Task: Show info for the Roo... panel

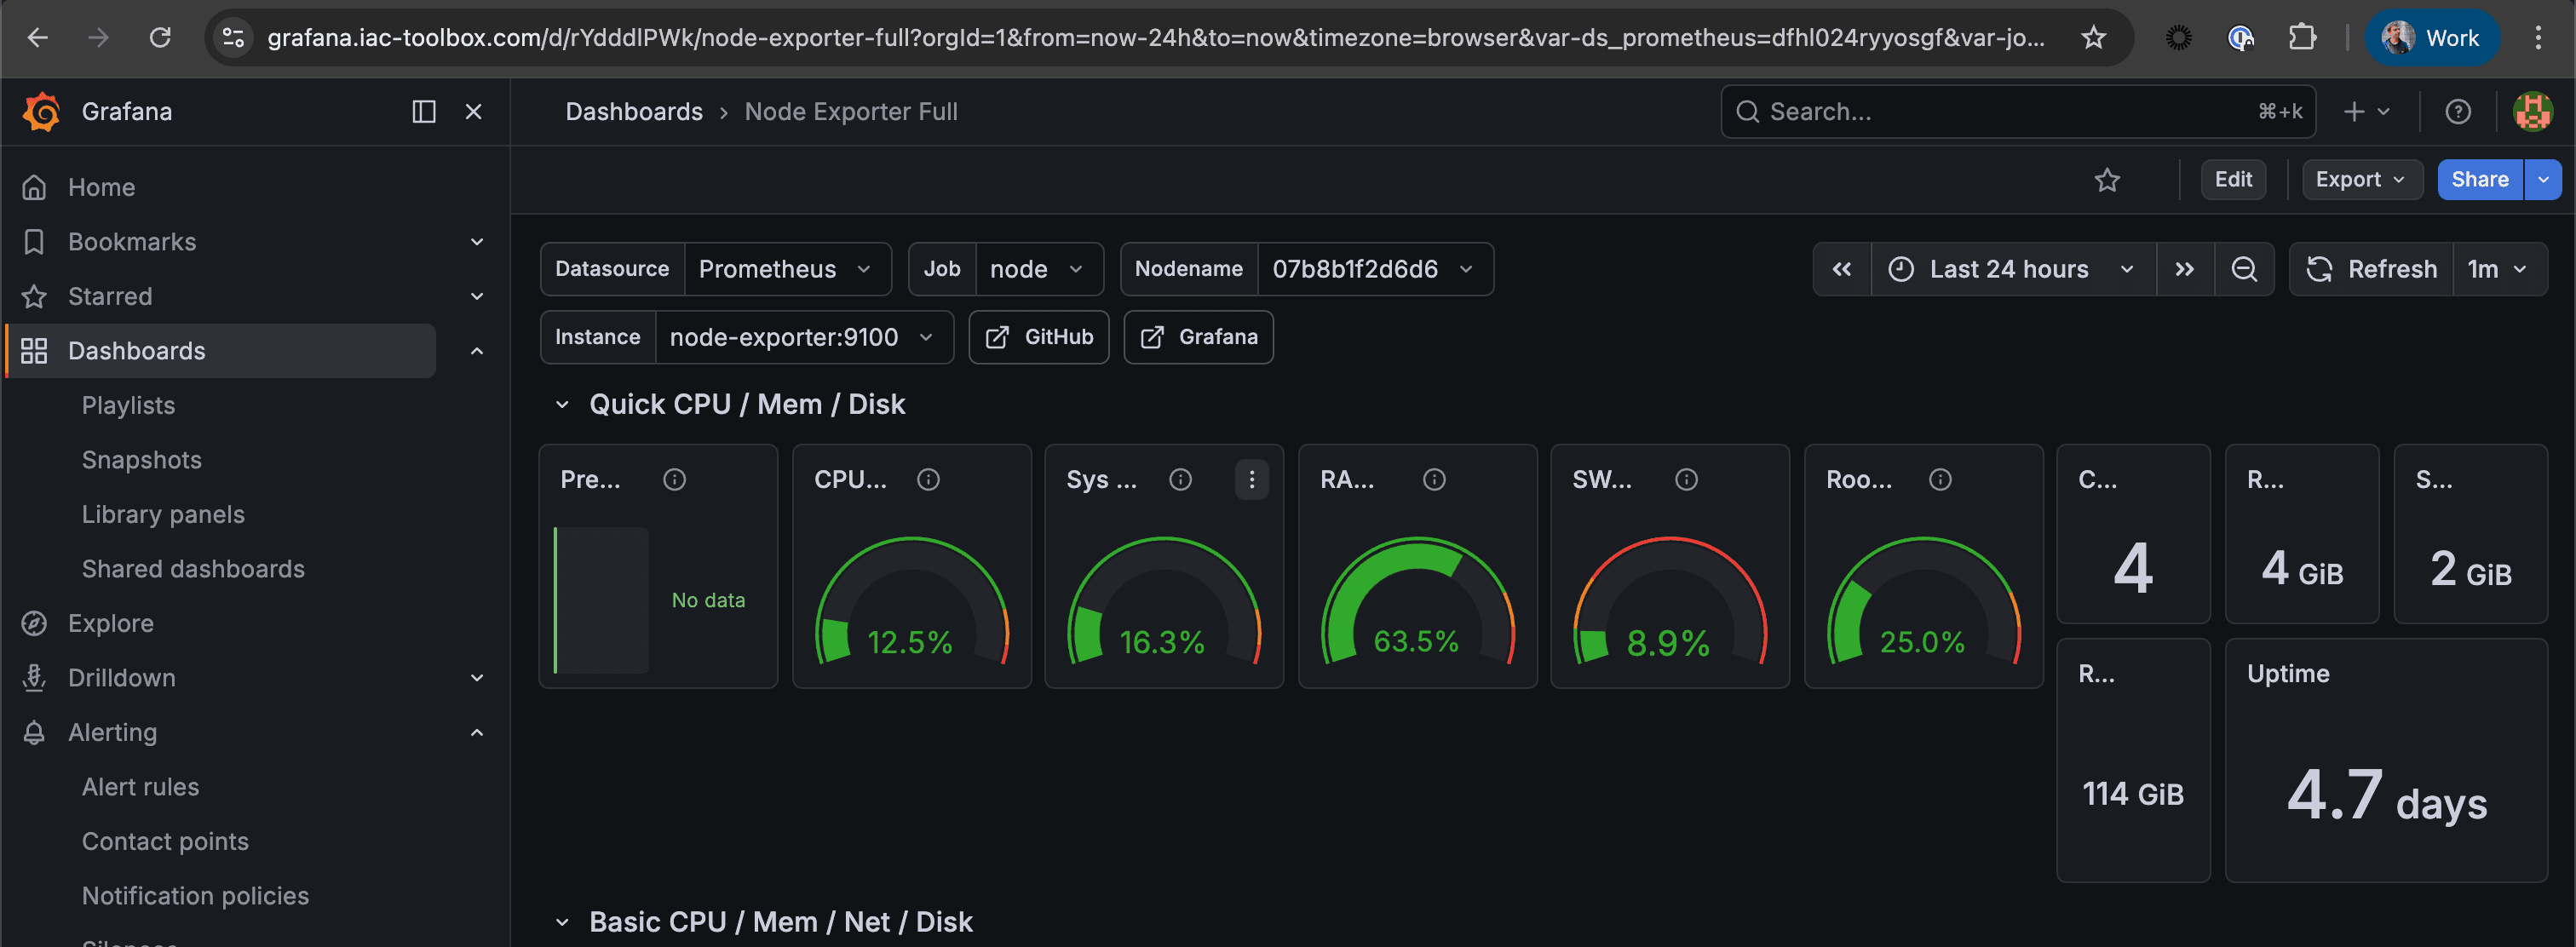Action: point(1940,479)
